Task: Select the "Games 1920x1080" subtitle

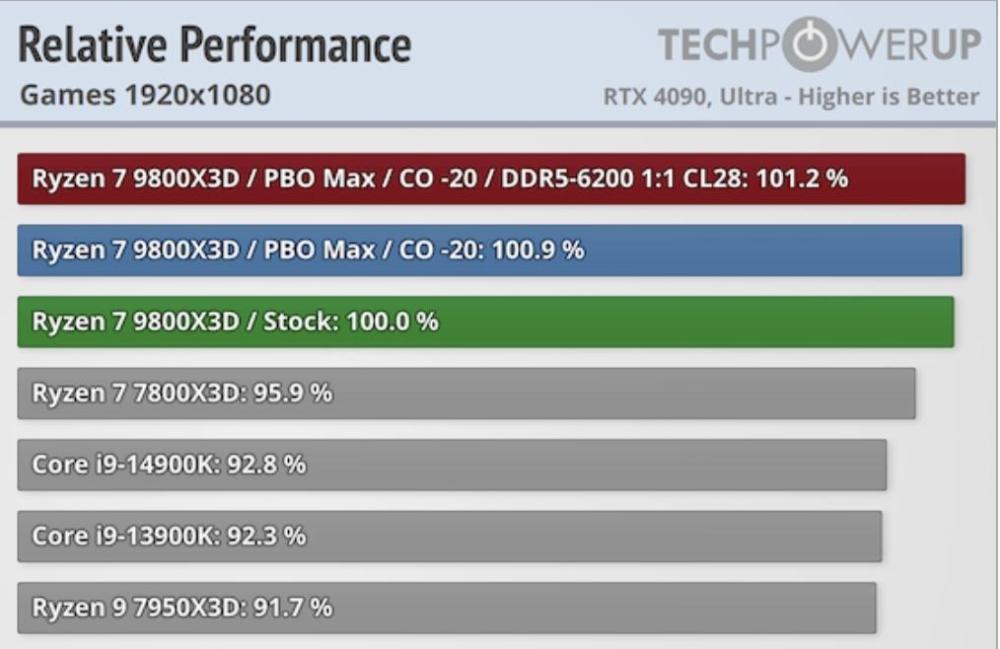Action: point(145,96)
